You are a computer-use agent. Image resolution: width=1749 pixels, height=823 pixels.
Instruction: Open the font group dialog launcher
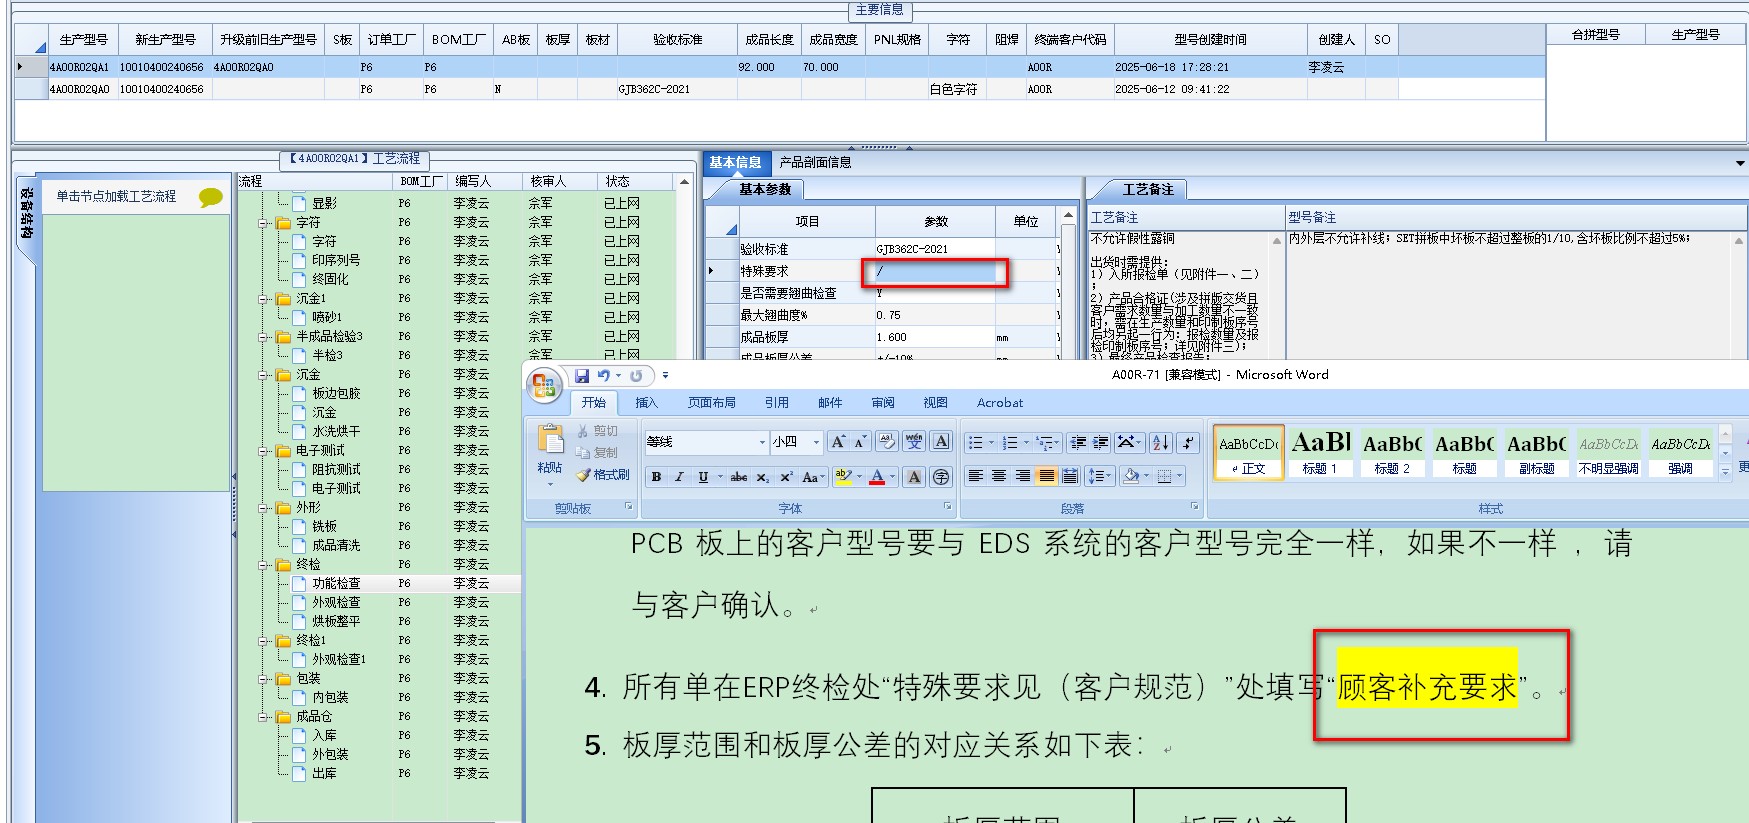point(947,506)
